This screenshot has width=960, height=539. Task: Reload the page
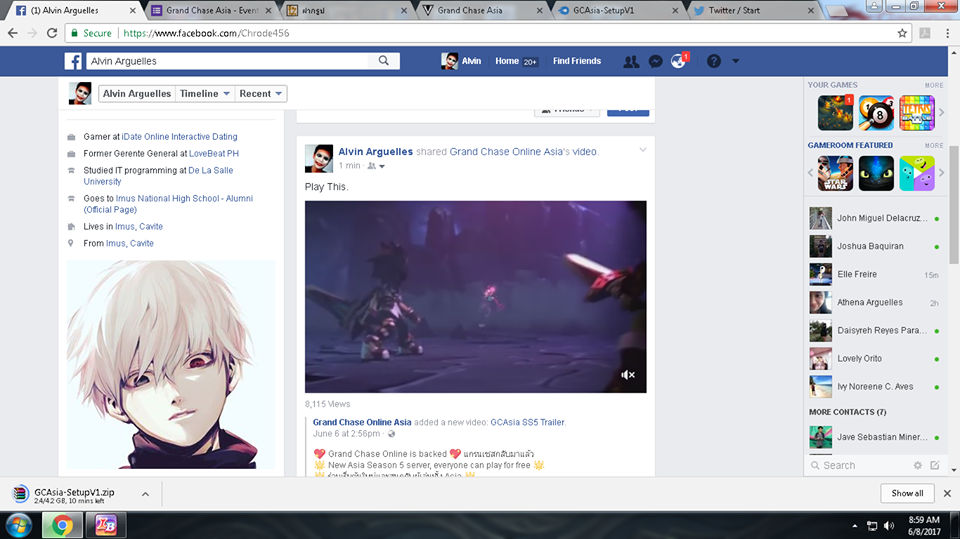tap(52, 33)
